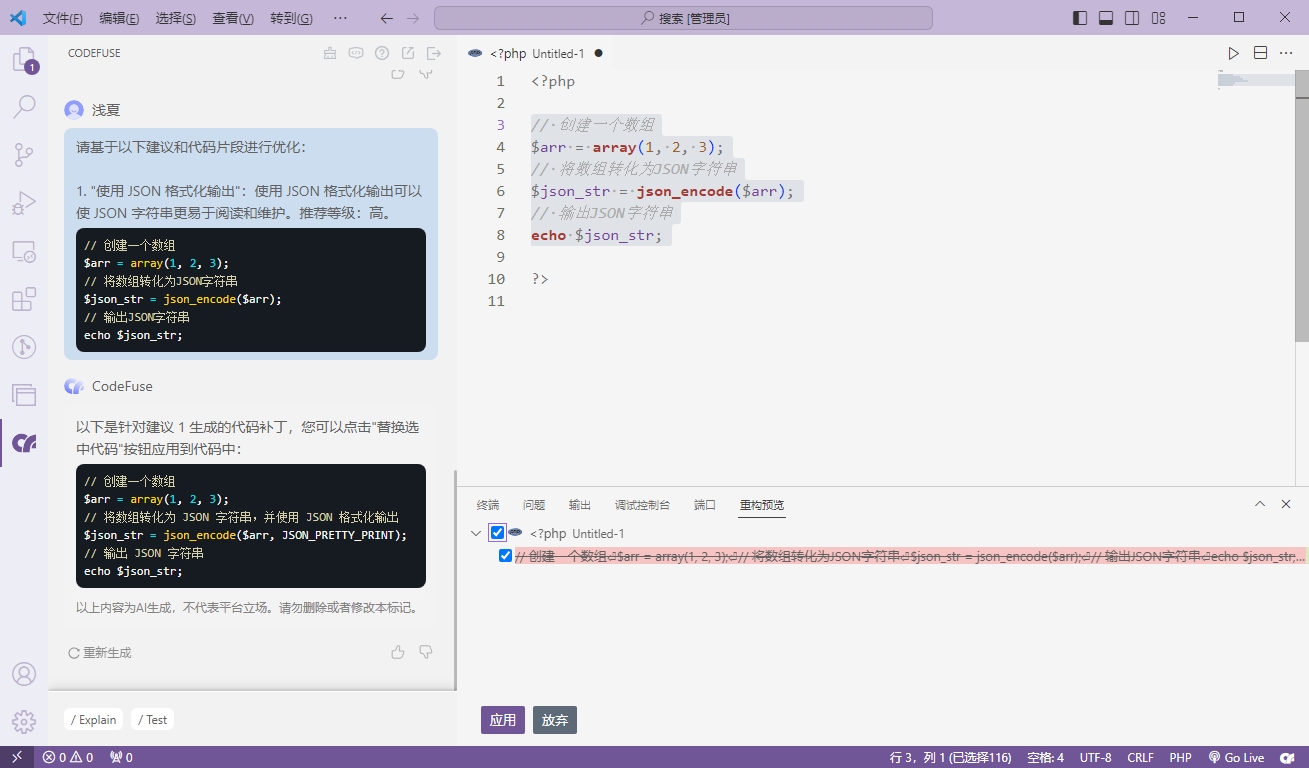Dislike the CodeFuse response with thumbs down
1309x768 pixels.
[x=426, y=652]
